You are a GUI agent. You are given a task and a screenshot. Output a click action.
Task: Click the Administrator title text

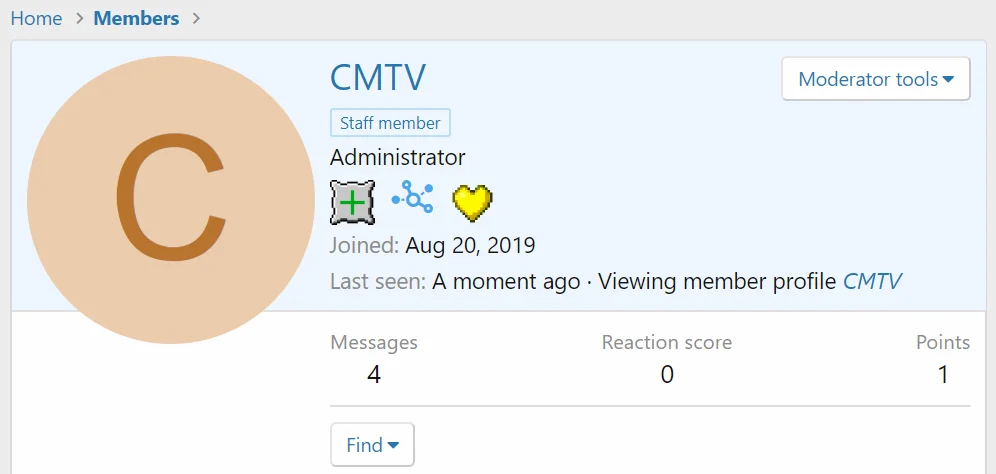(398, 157)
